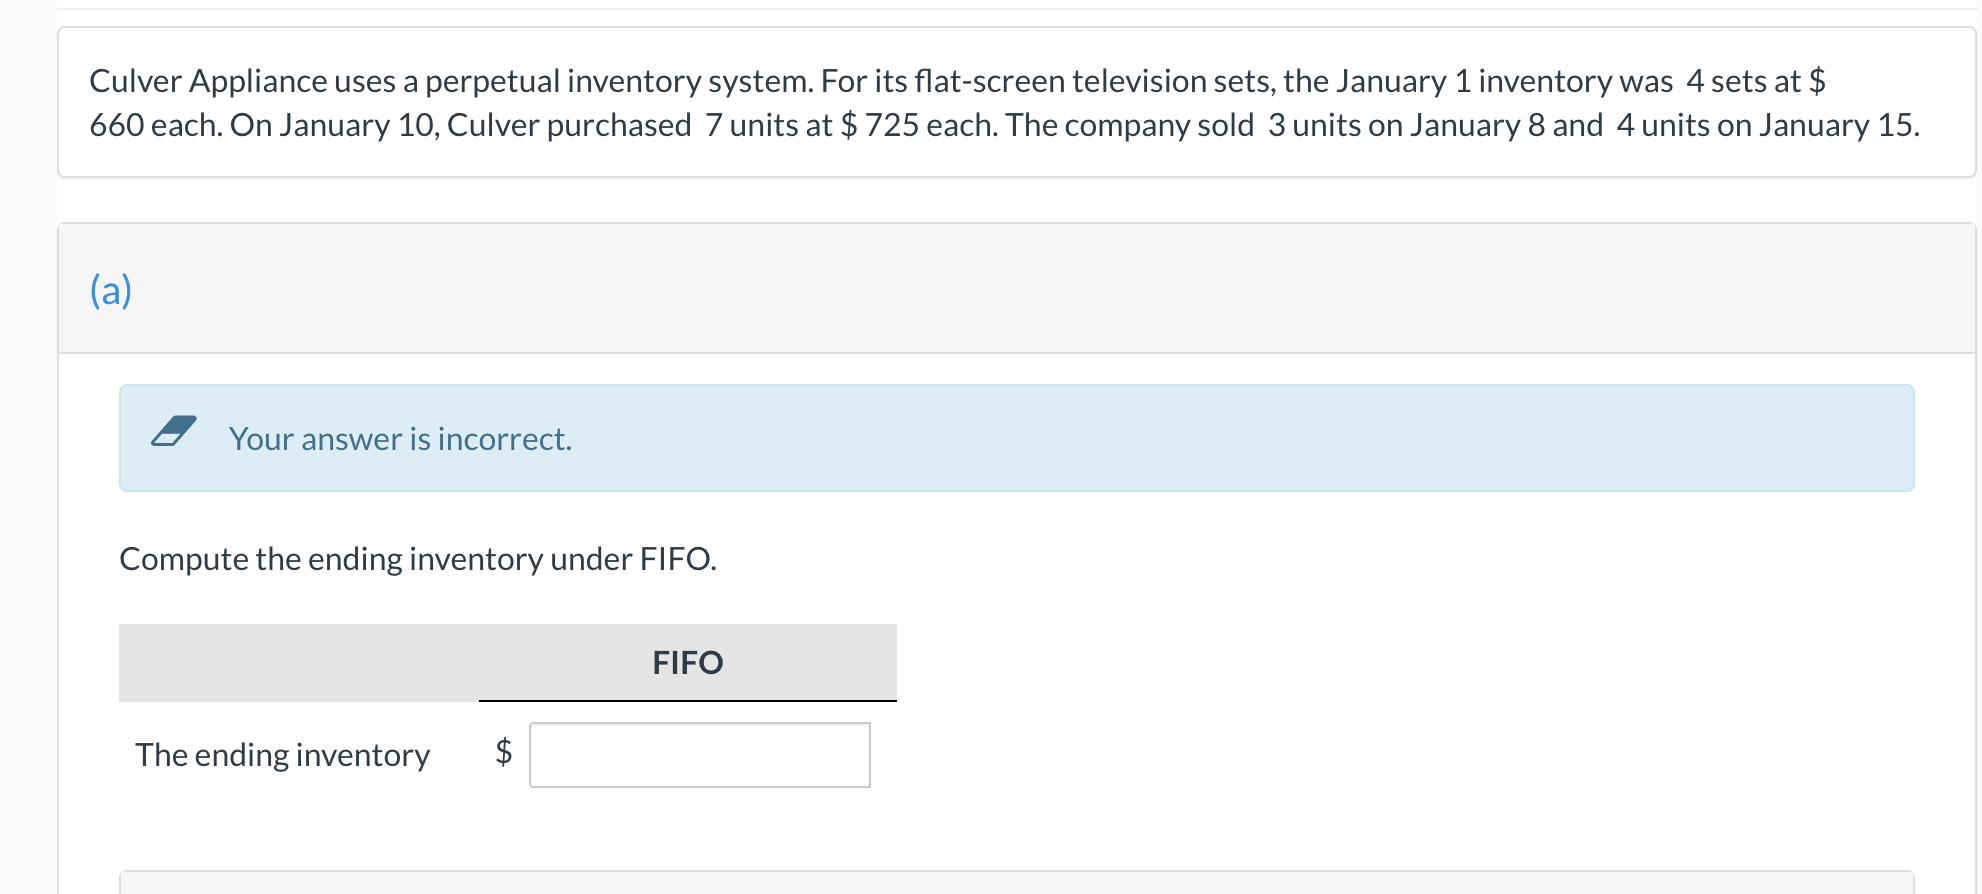Click '4 sets at $' text

(x=1755, y=81)
